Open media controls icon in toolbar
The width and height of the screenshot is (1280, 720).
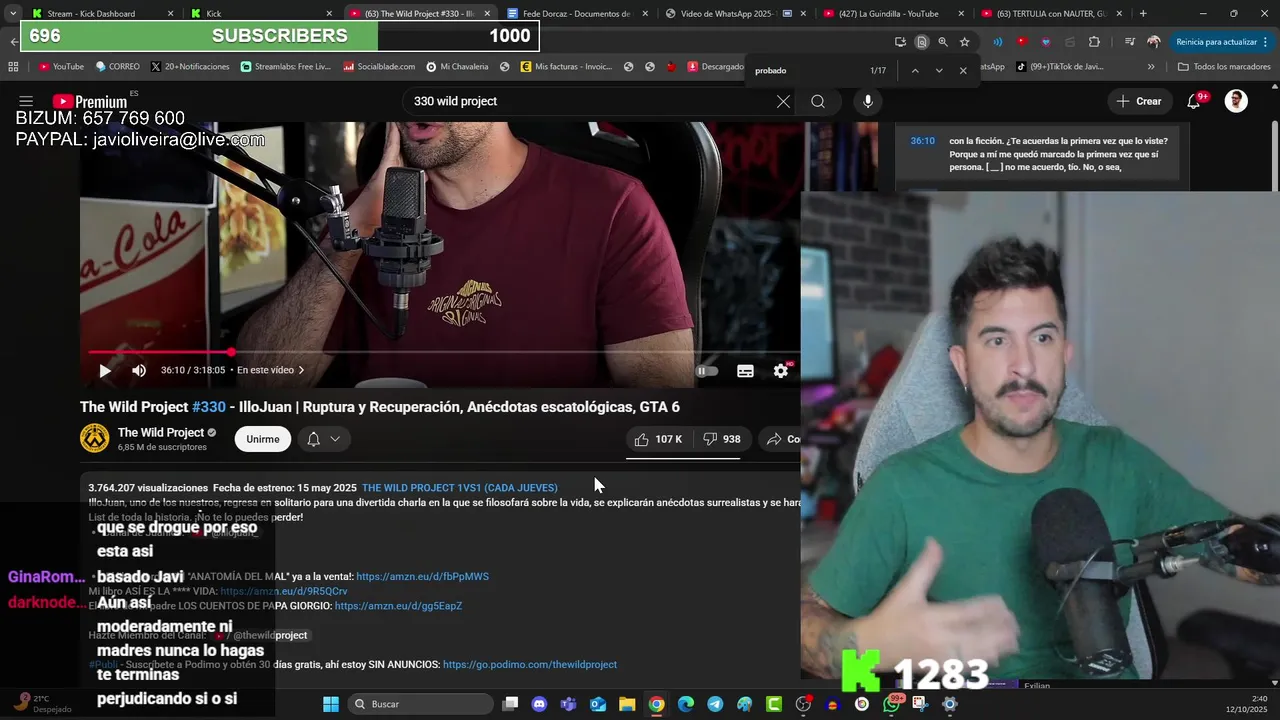(1129, 42)
